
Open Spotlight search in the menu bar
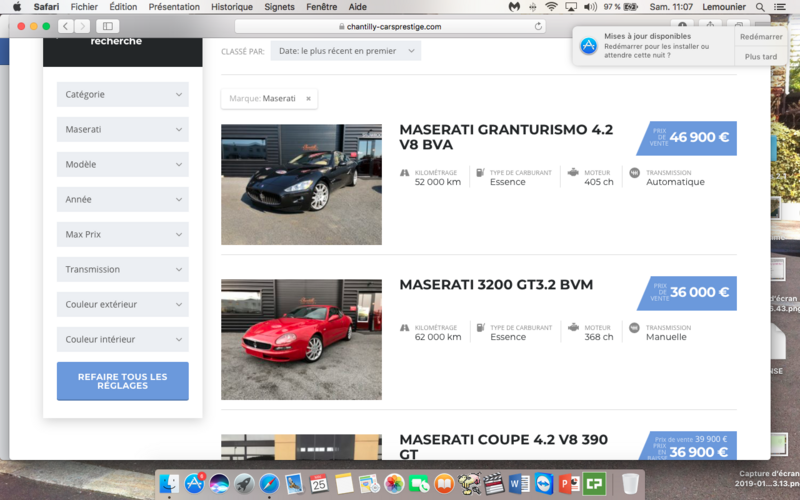(x=760, y=7)
